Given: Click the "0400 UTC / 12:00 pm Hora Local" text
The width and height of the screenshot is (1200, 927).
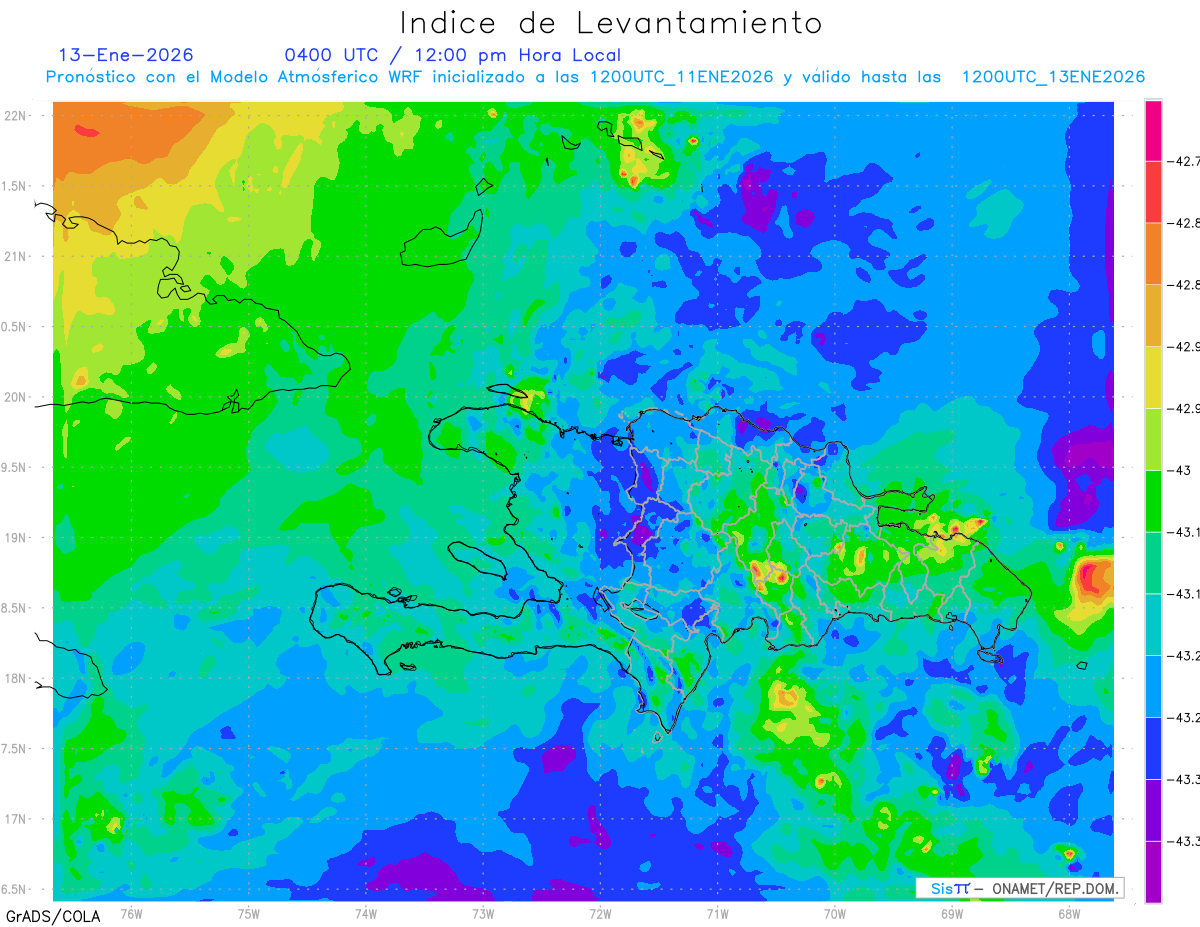Looking at the screenshot, I should point(453,55).
